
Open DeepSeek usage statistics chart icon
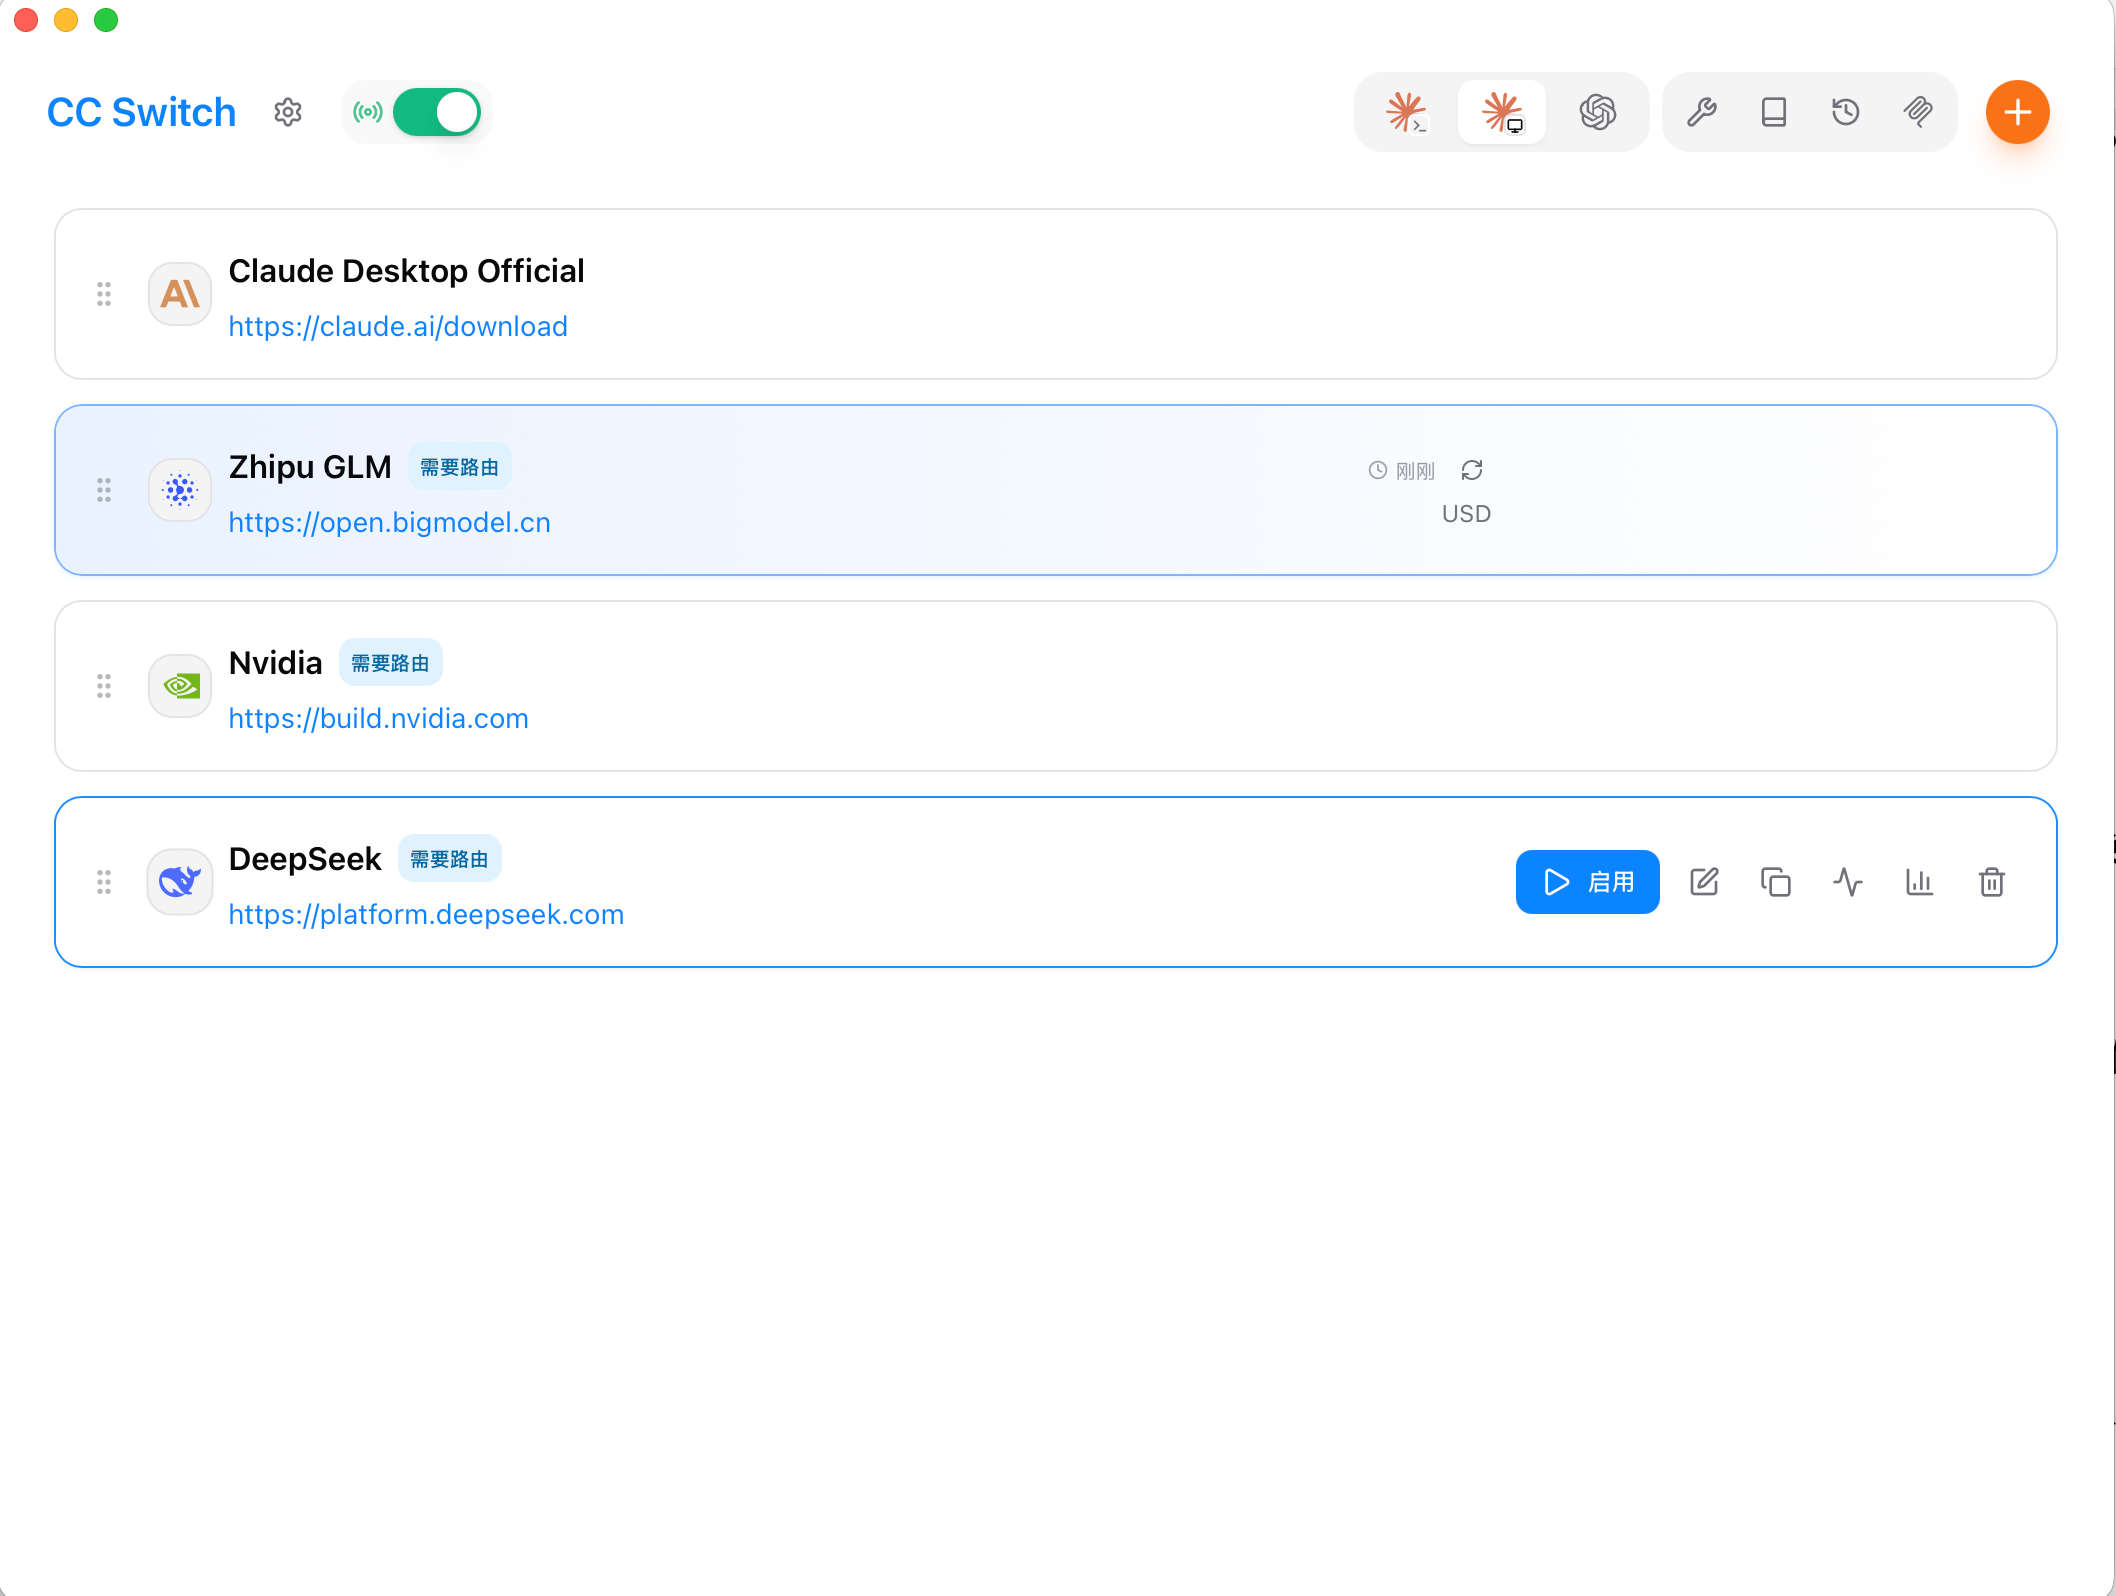click(x=1920, y=882)
